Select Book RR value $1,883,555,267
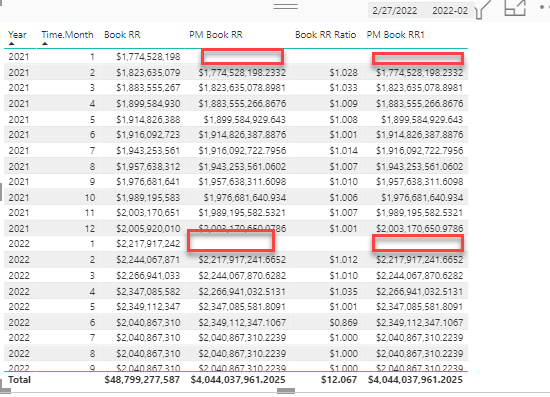The width and height of the screenshot is (550, 397). [148, 88]
